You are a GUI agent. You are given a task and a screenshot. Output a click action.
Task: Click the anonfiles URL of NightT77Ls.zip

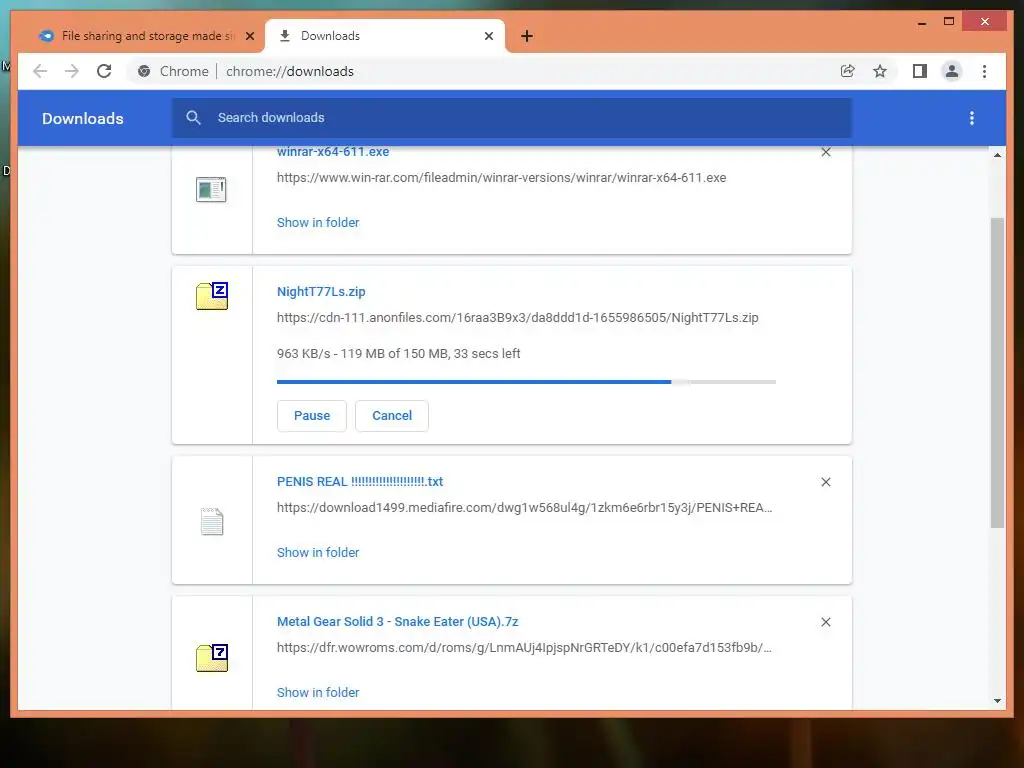coord(517,318)
